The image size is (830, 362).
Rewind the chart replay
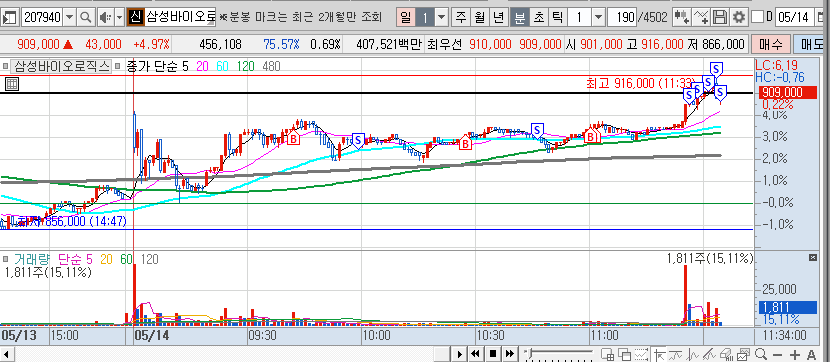coord(475,354)
